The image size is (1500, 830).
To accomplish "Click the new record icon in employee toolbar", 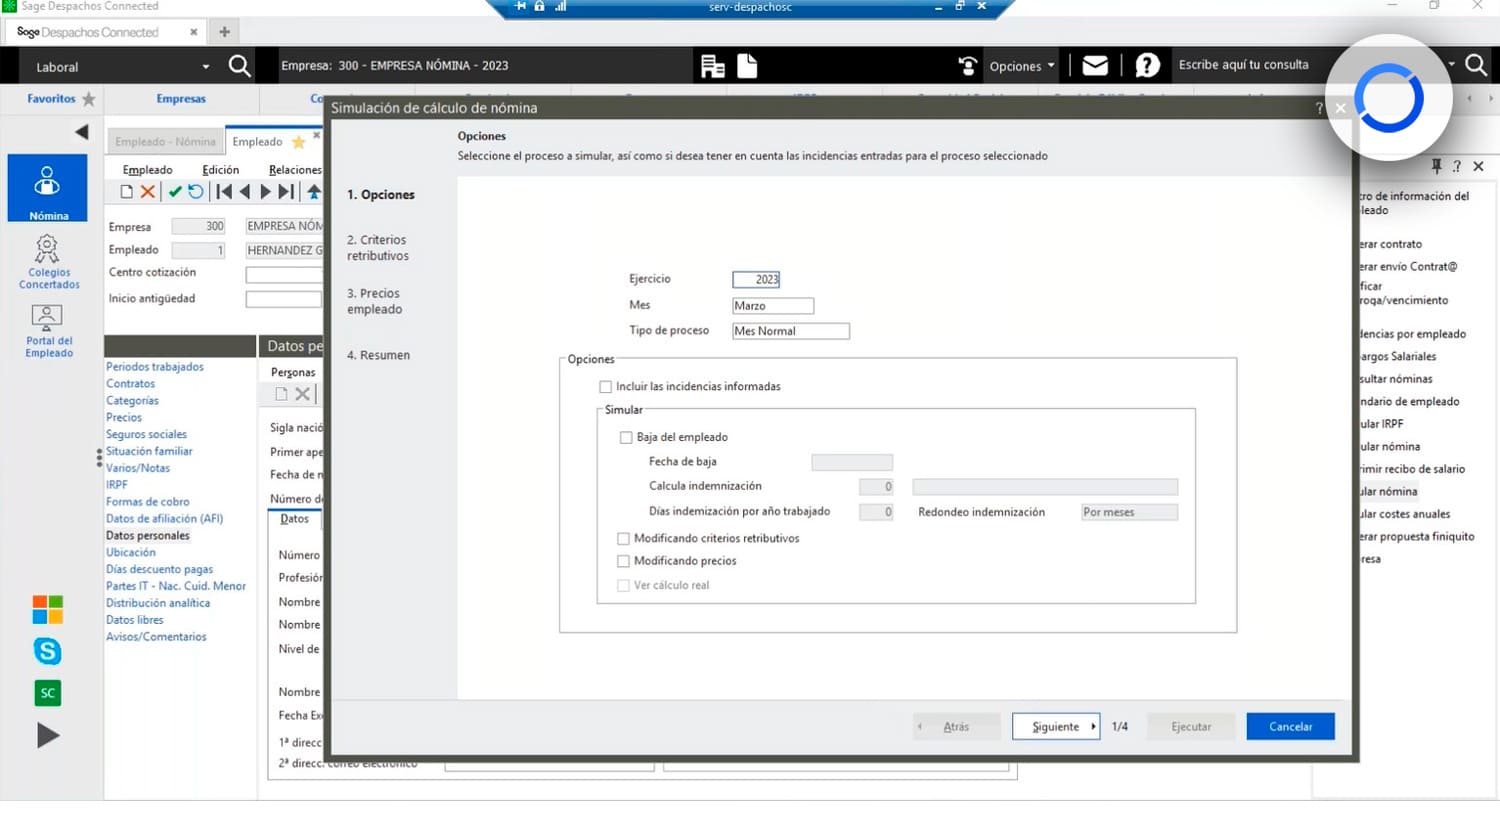I will coord(126,191).
